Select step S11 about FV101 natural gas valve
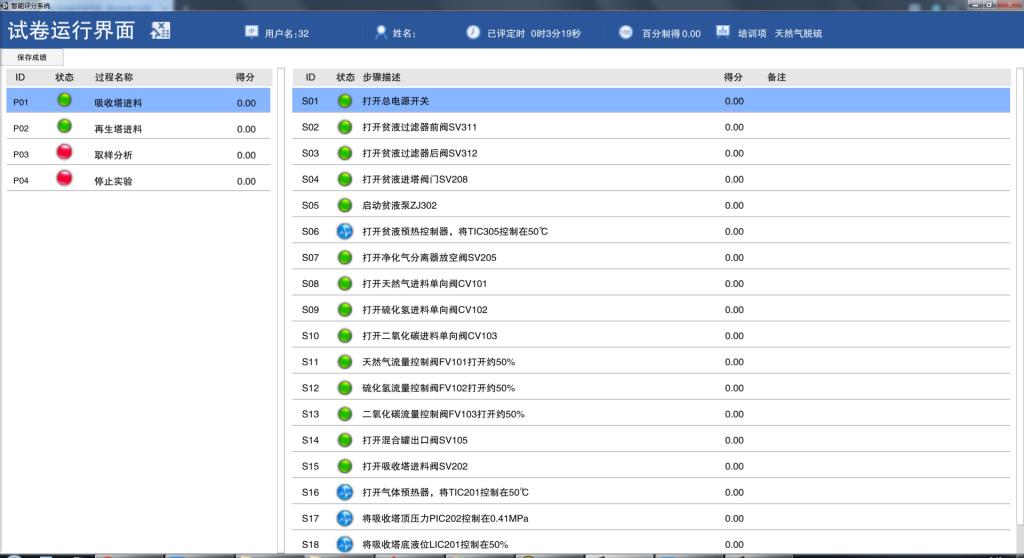Image resolution: width=1024 pixels, height=558 pixels. tap(438, 362)
